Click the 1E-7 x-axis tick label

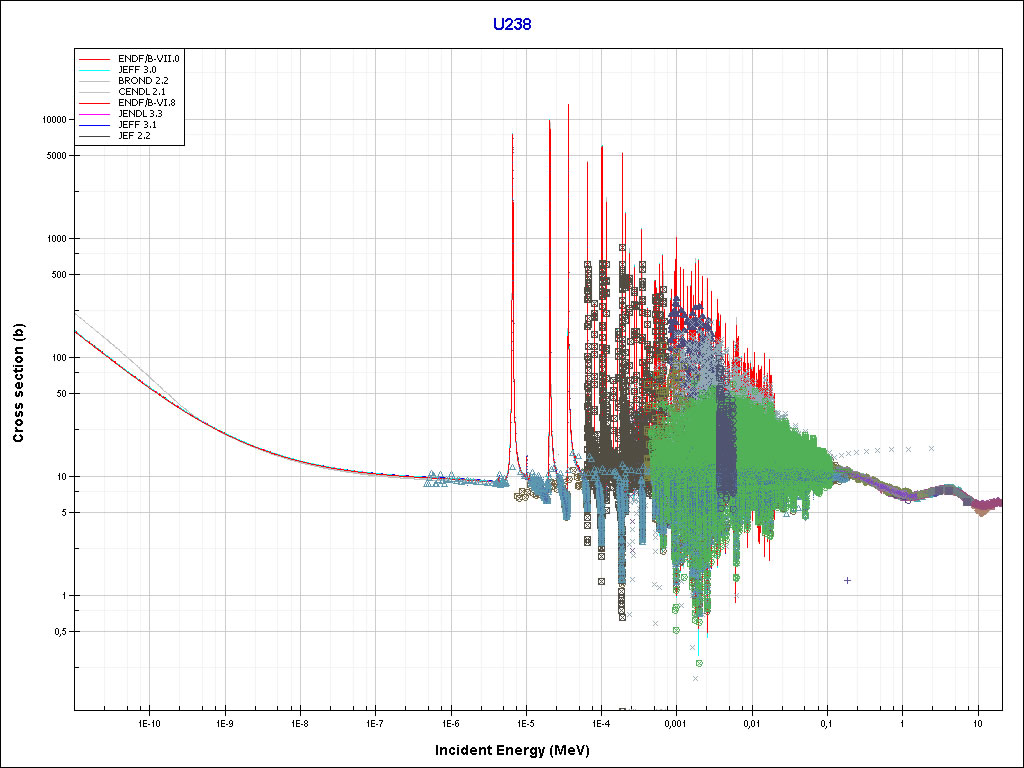[374, 722]
